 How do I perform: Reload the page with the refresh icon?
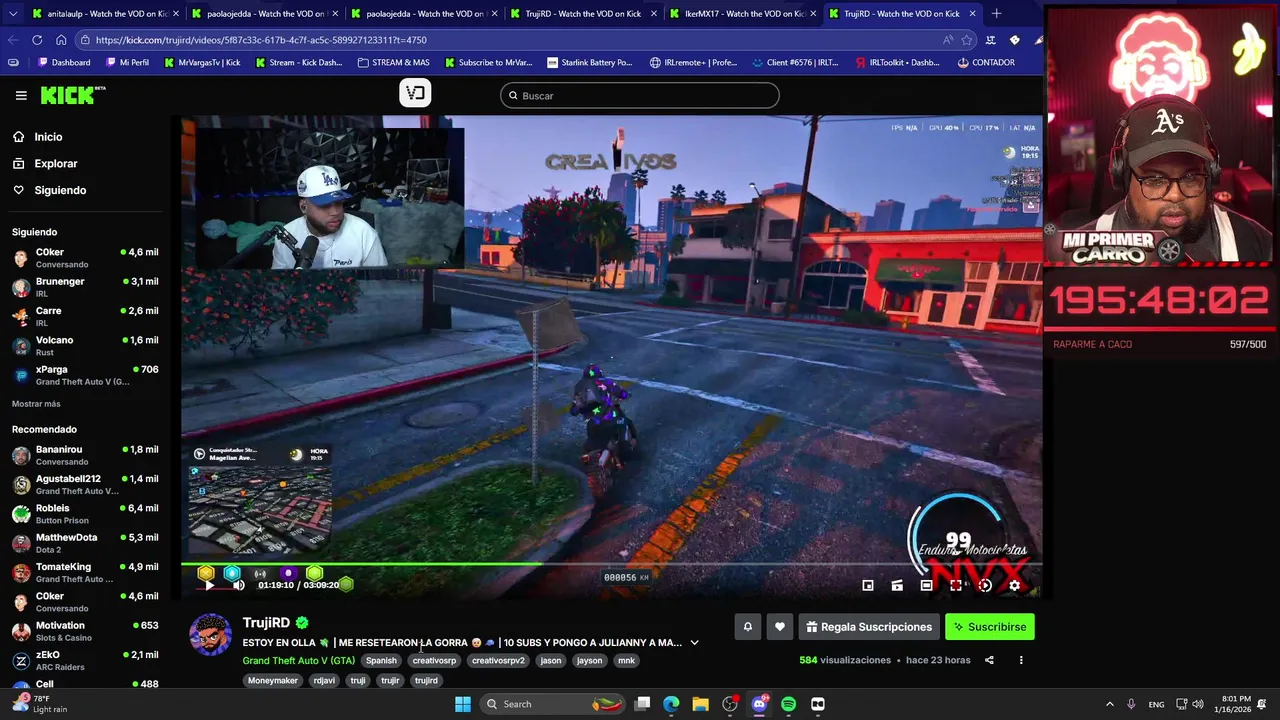pyautogui.click(x=37, y=40)
